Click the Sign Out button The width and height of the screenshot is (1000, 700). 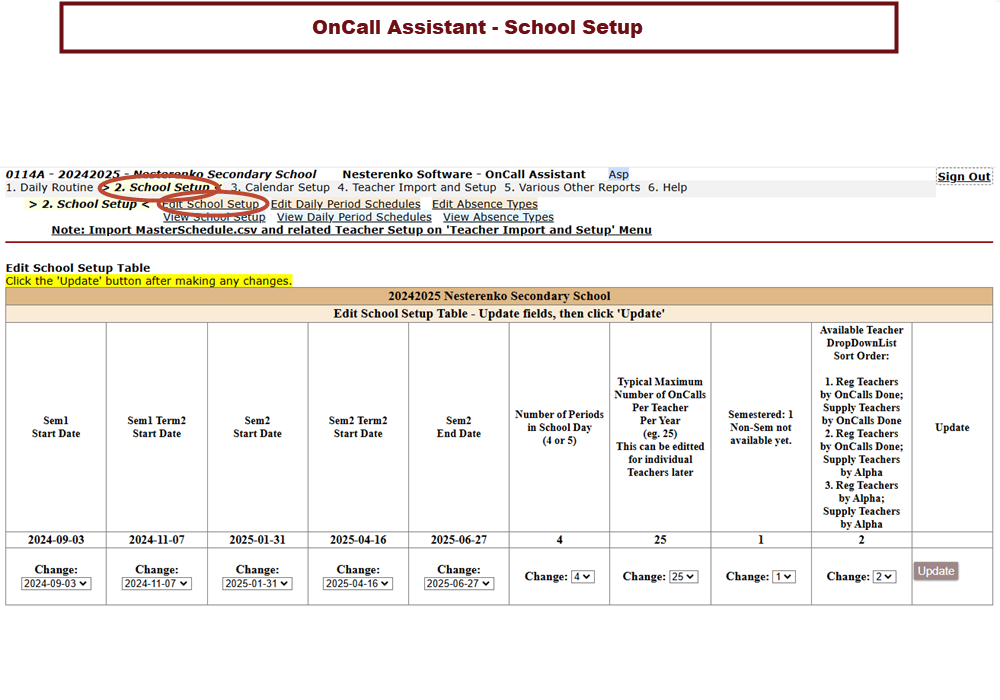click(x=964, y=177)
